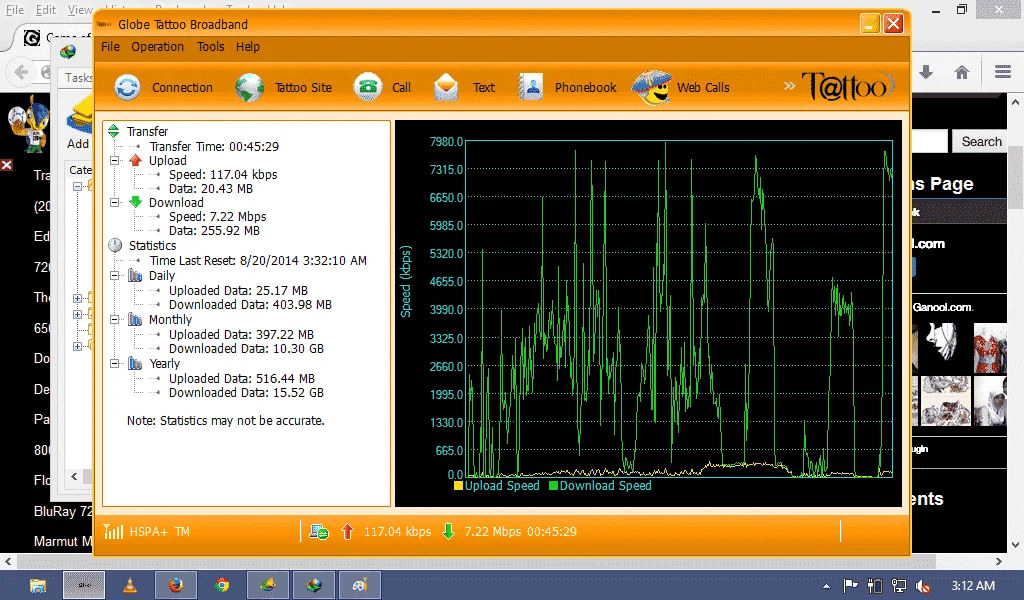Image resolution: width=1024 pixels, height=600 pixels.
Task: Click the taskbar clock 3:12 AM
Action: pos(973,586)
